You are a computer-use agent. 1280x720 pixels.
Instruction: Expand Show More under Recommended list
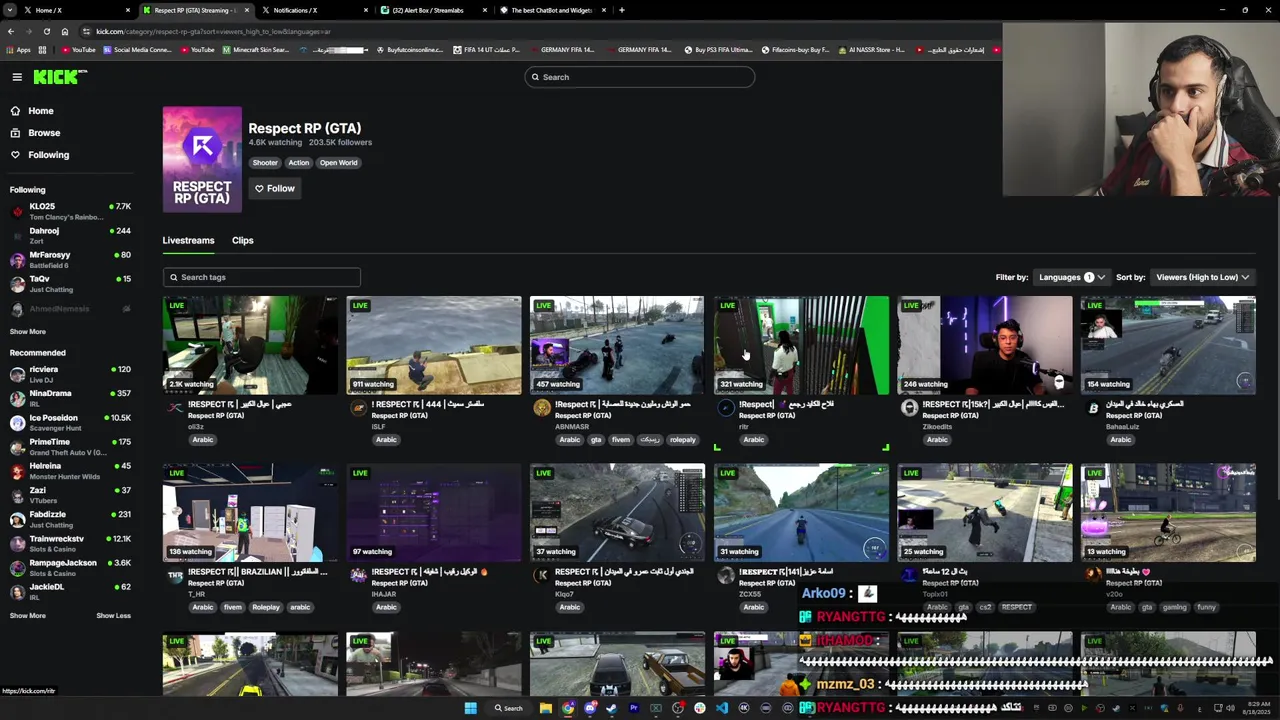point(28,615)
